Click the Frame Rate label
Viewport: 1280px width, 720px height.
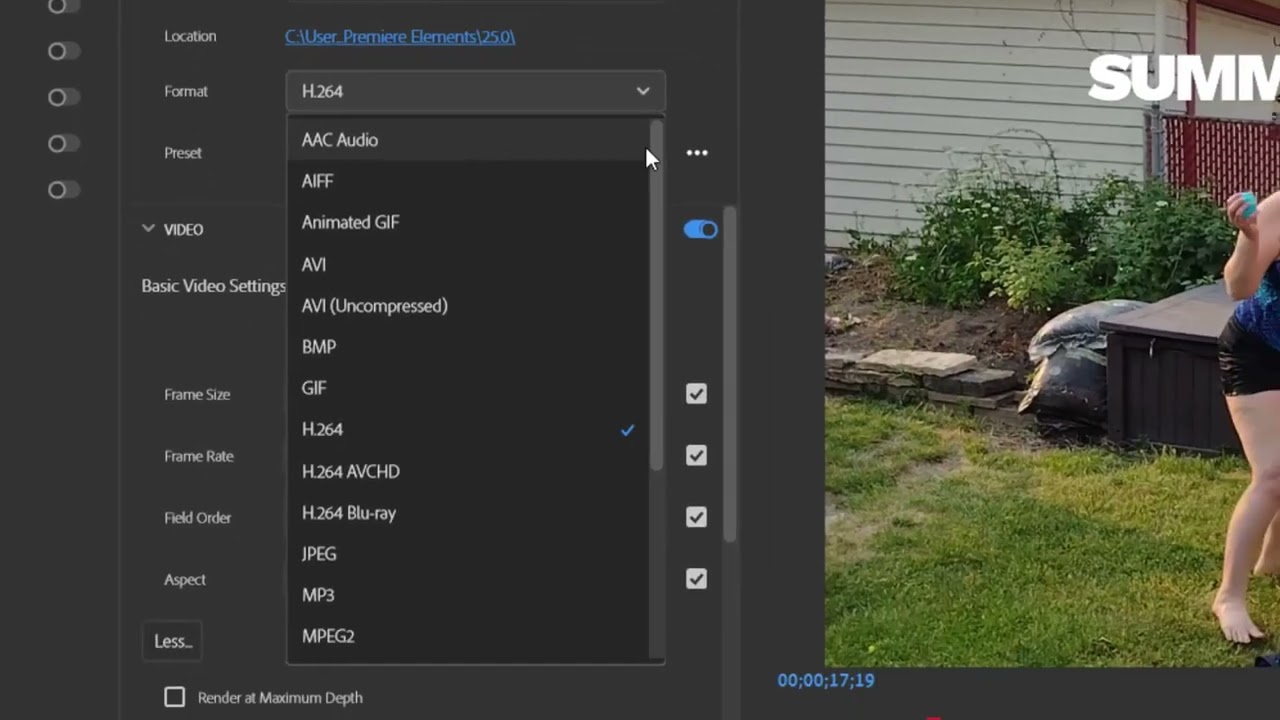click(x=199, y=456)
